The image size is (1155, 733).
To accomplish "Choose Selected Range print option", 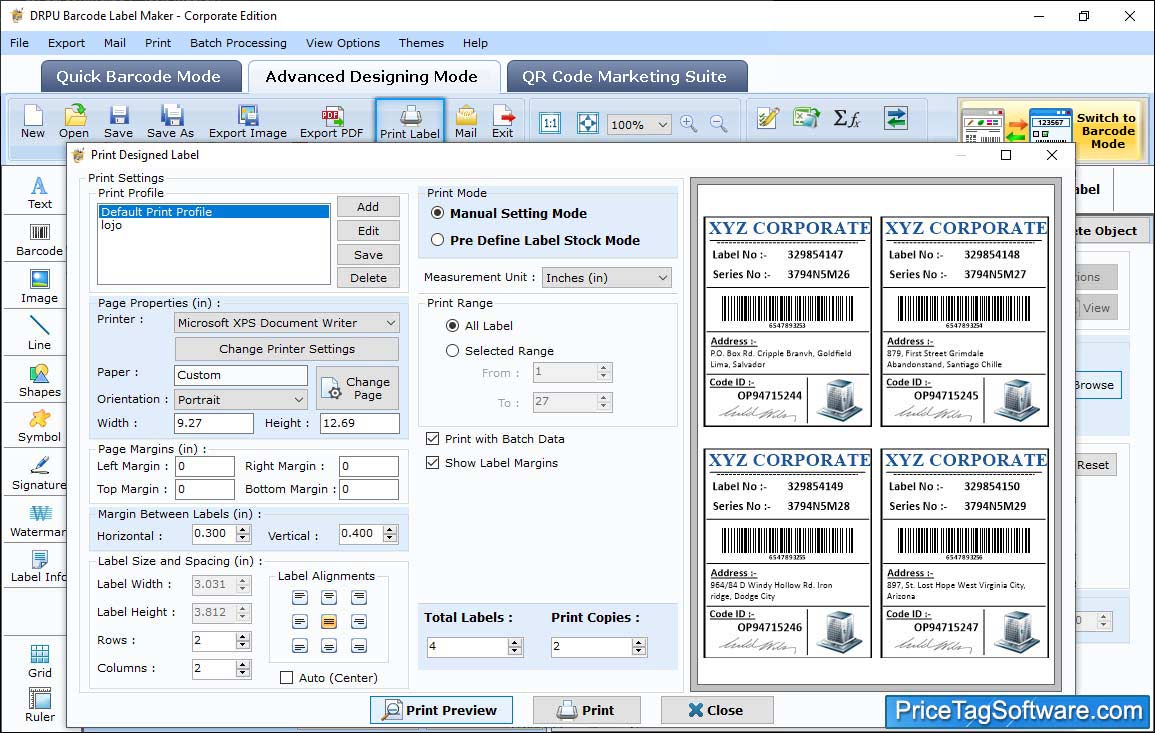I will pos(452,351).
